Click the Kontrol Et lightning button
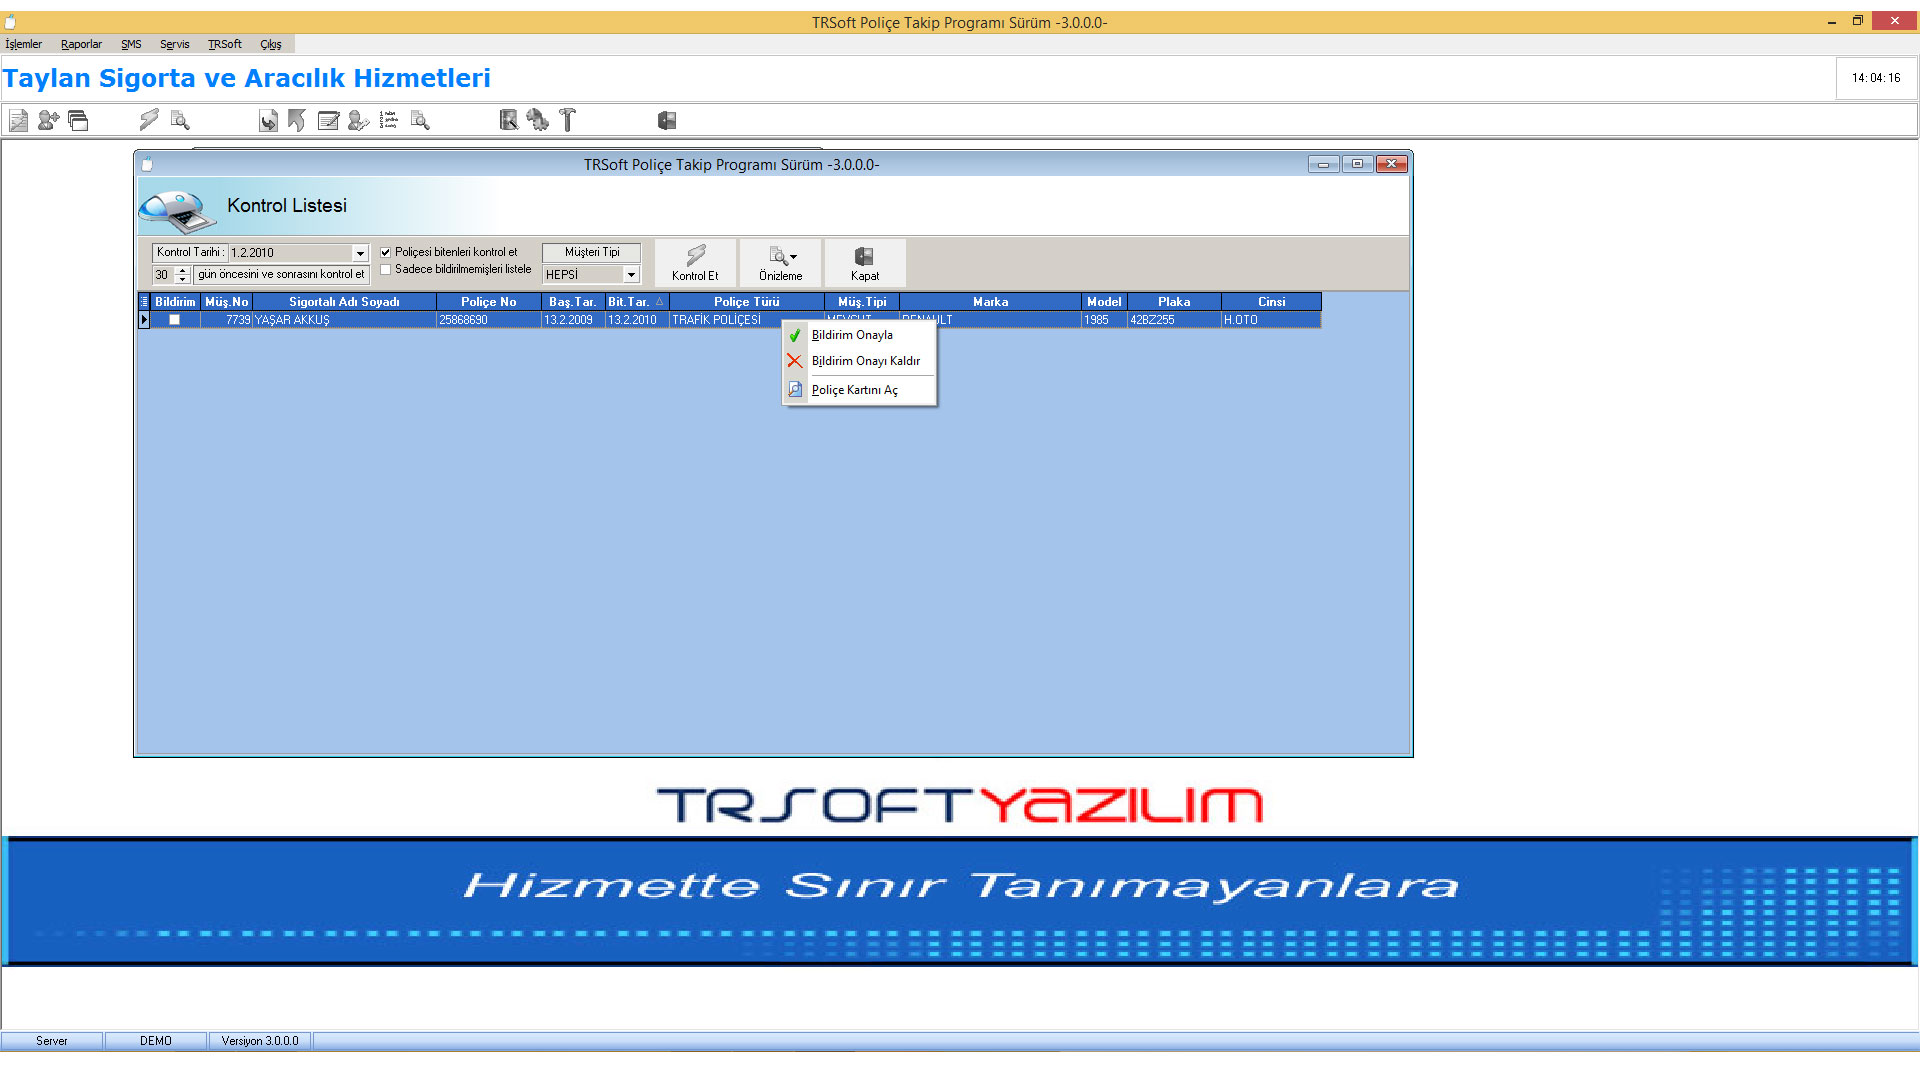The height and width of the screenshot is (1080, 1920). point(696,263)
